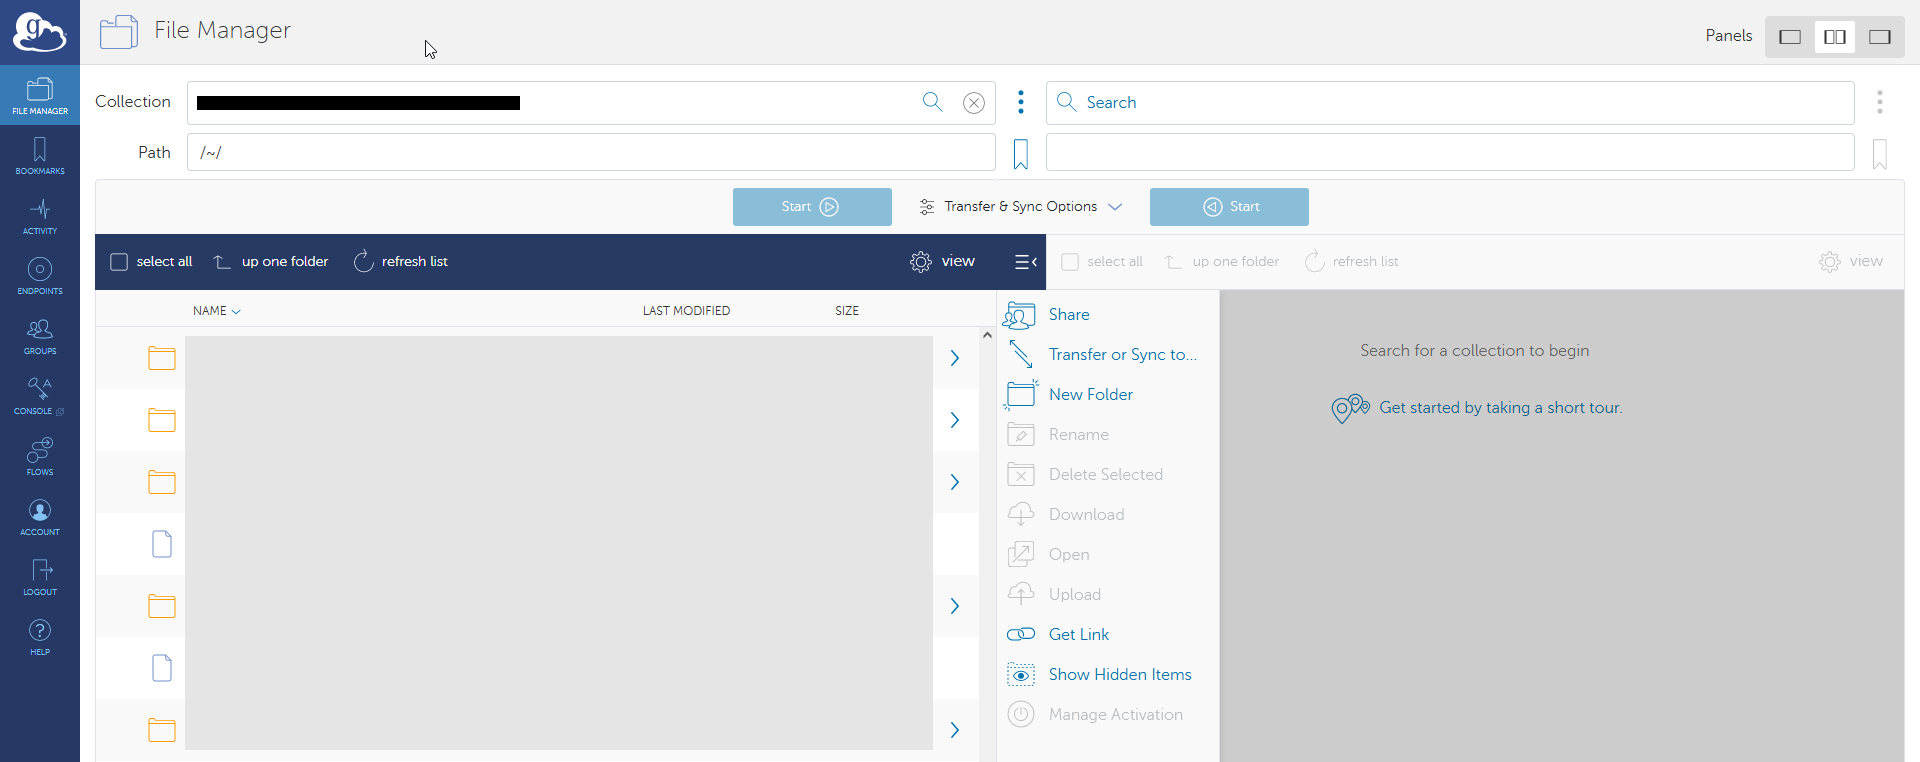Click the bookmark icon beside the Path field
This screenshot has height=762, width=1920.
(x=1020, y=154)
